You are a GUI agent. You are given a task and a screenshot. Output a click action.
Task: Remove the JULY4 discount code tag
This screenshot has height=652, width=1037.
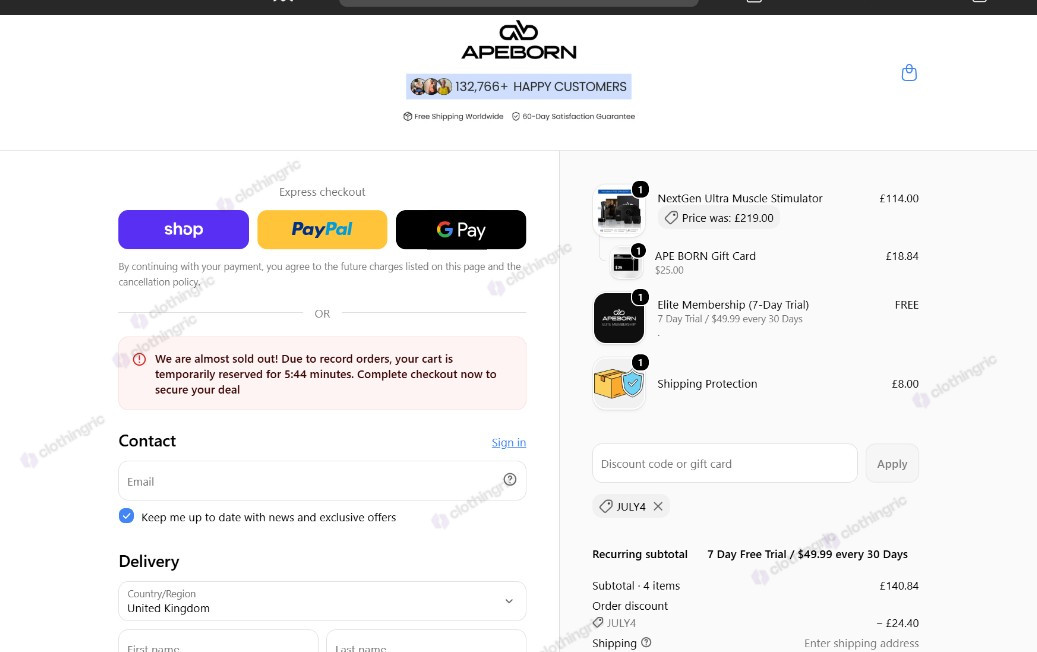click(658, 506)
